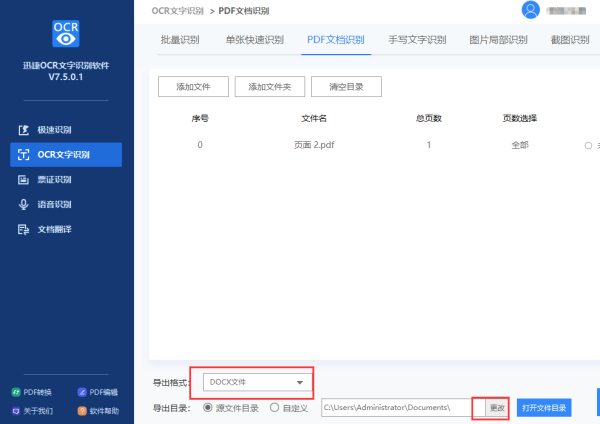Click the PDF编辑 blue icon
The image size is (600, 424).
82,392
